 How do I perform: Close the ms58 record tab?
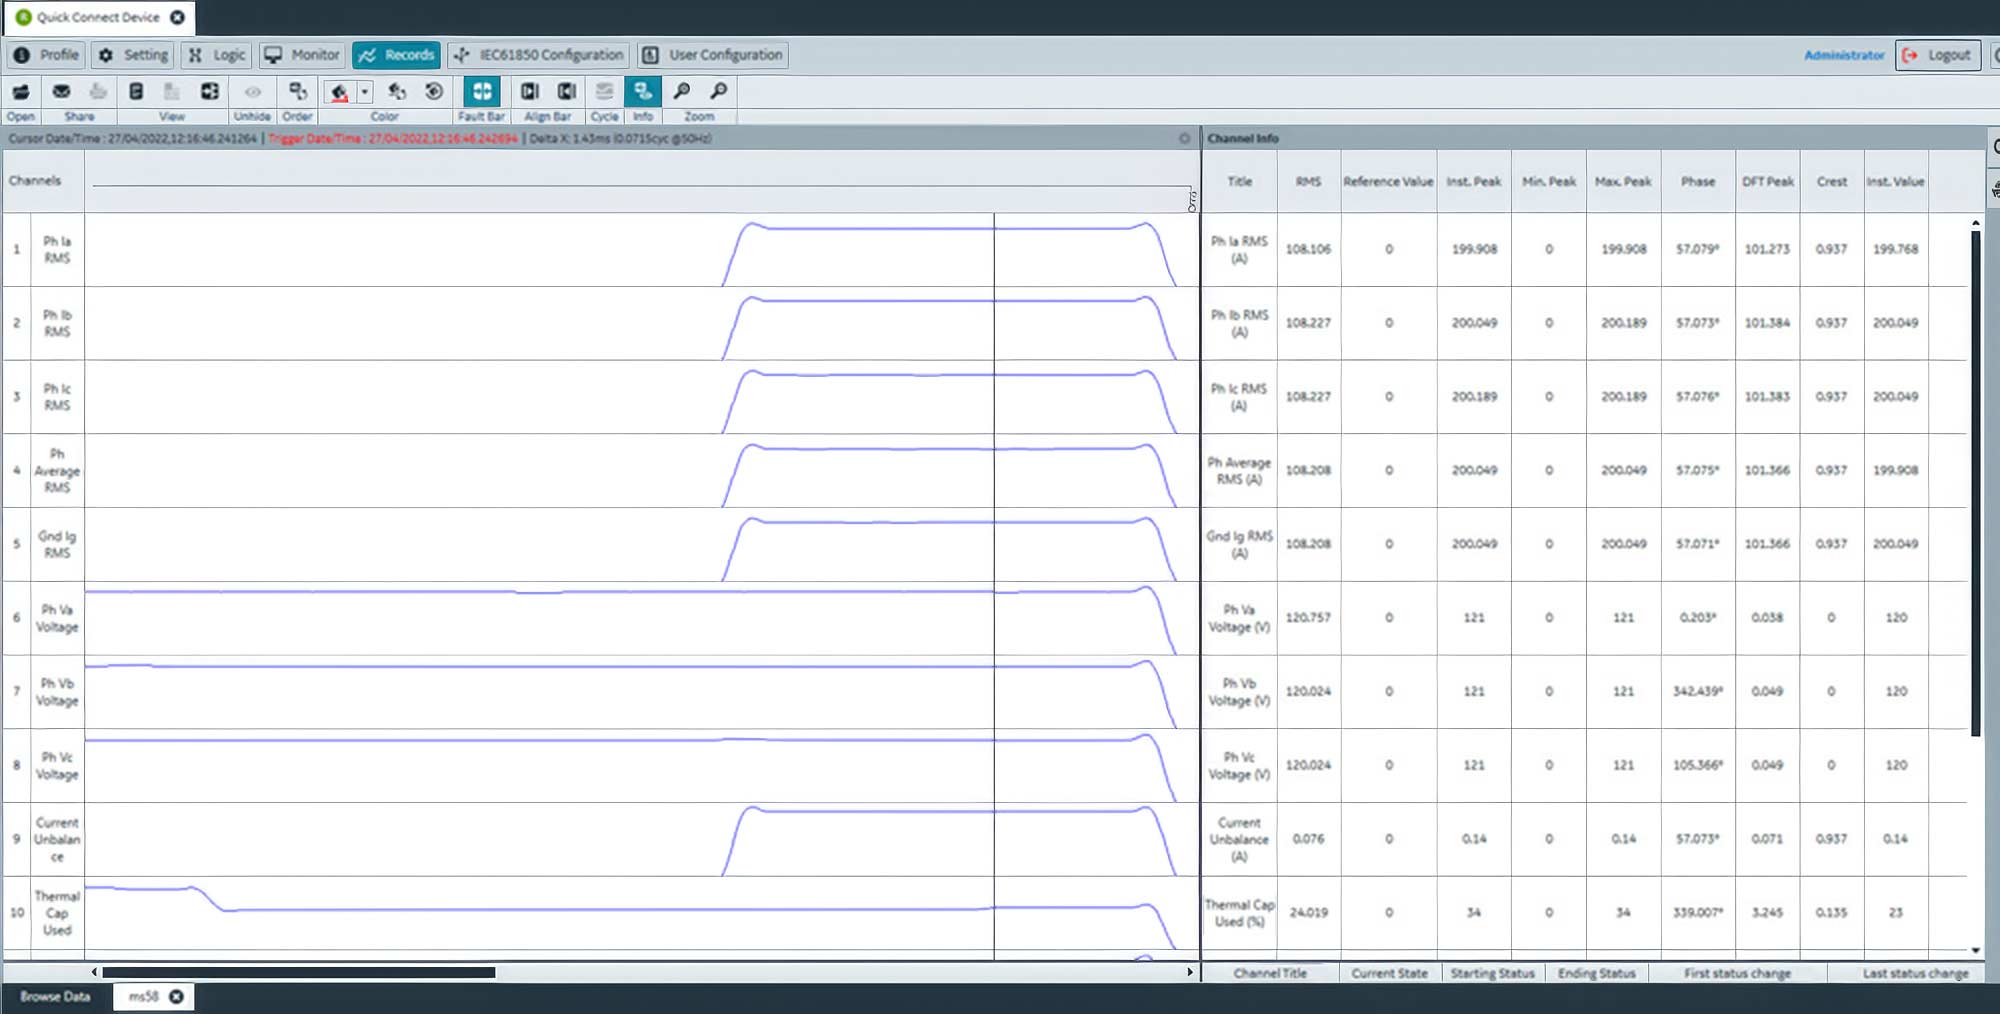pos(176,996)
